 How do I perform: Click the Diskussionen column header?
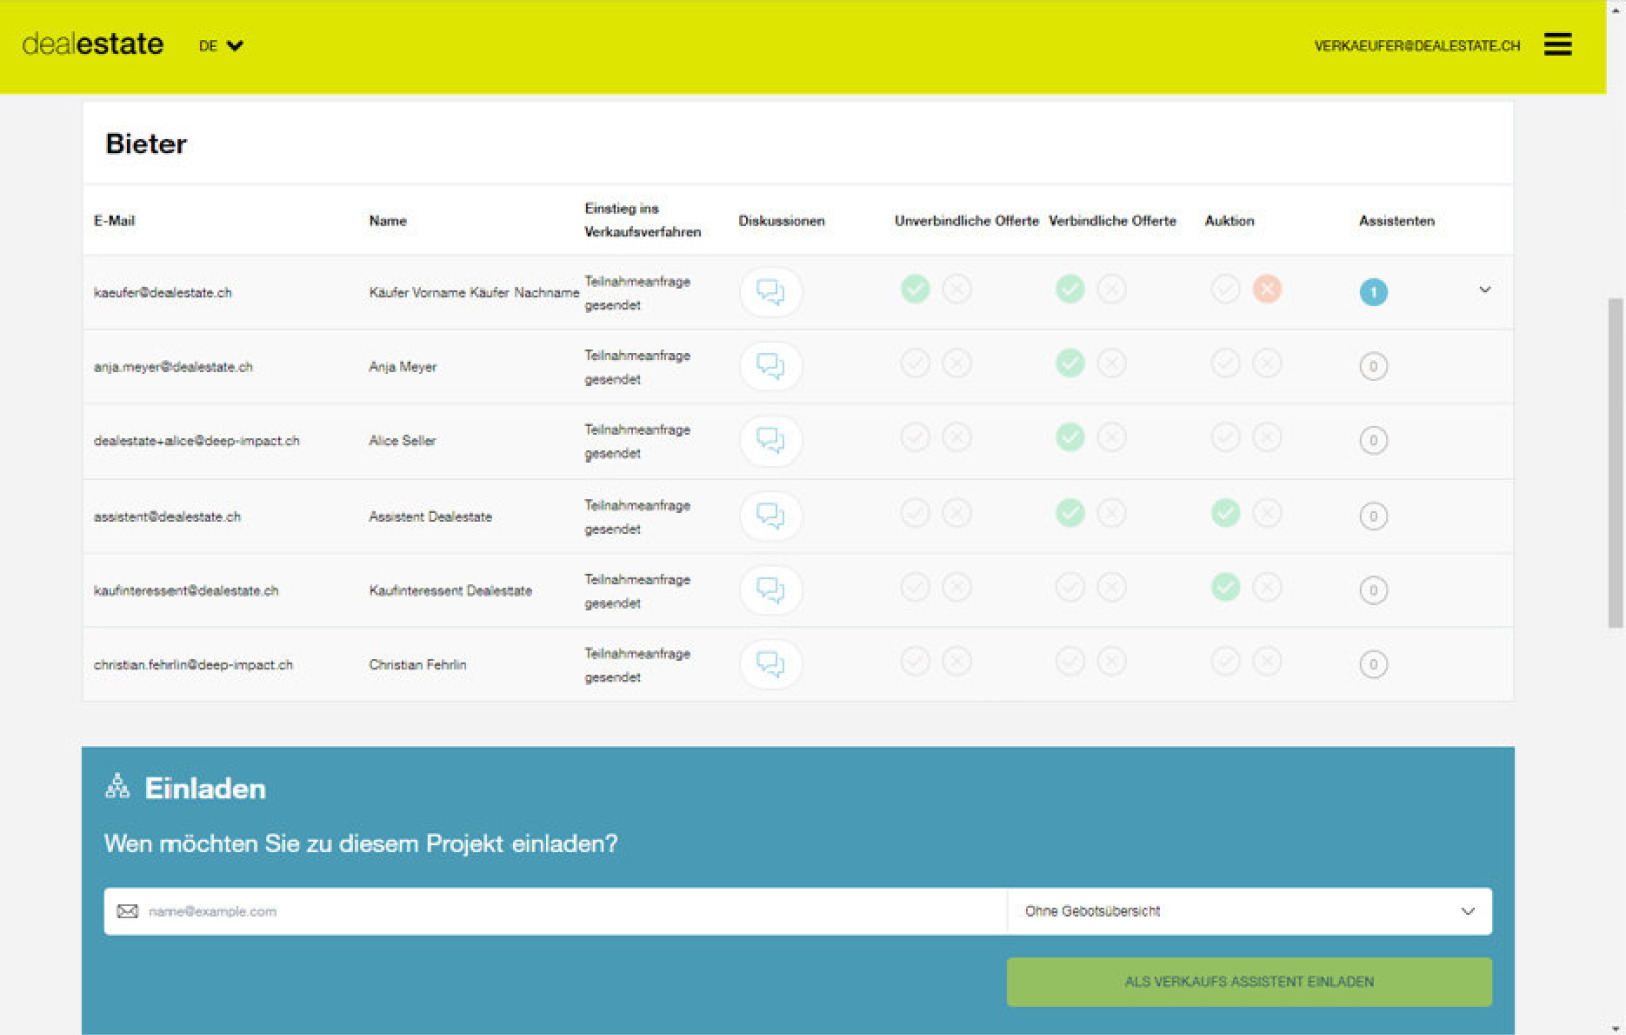pos(781,221)
